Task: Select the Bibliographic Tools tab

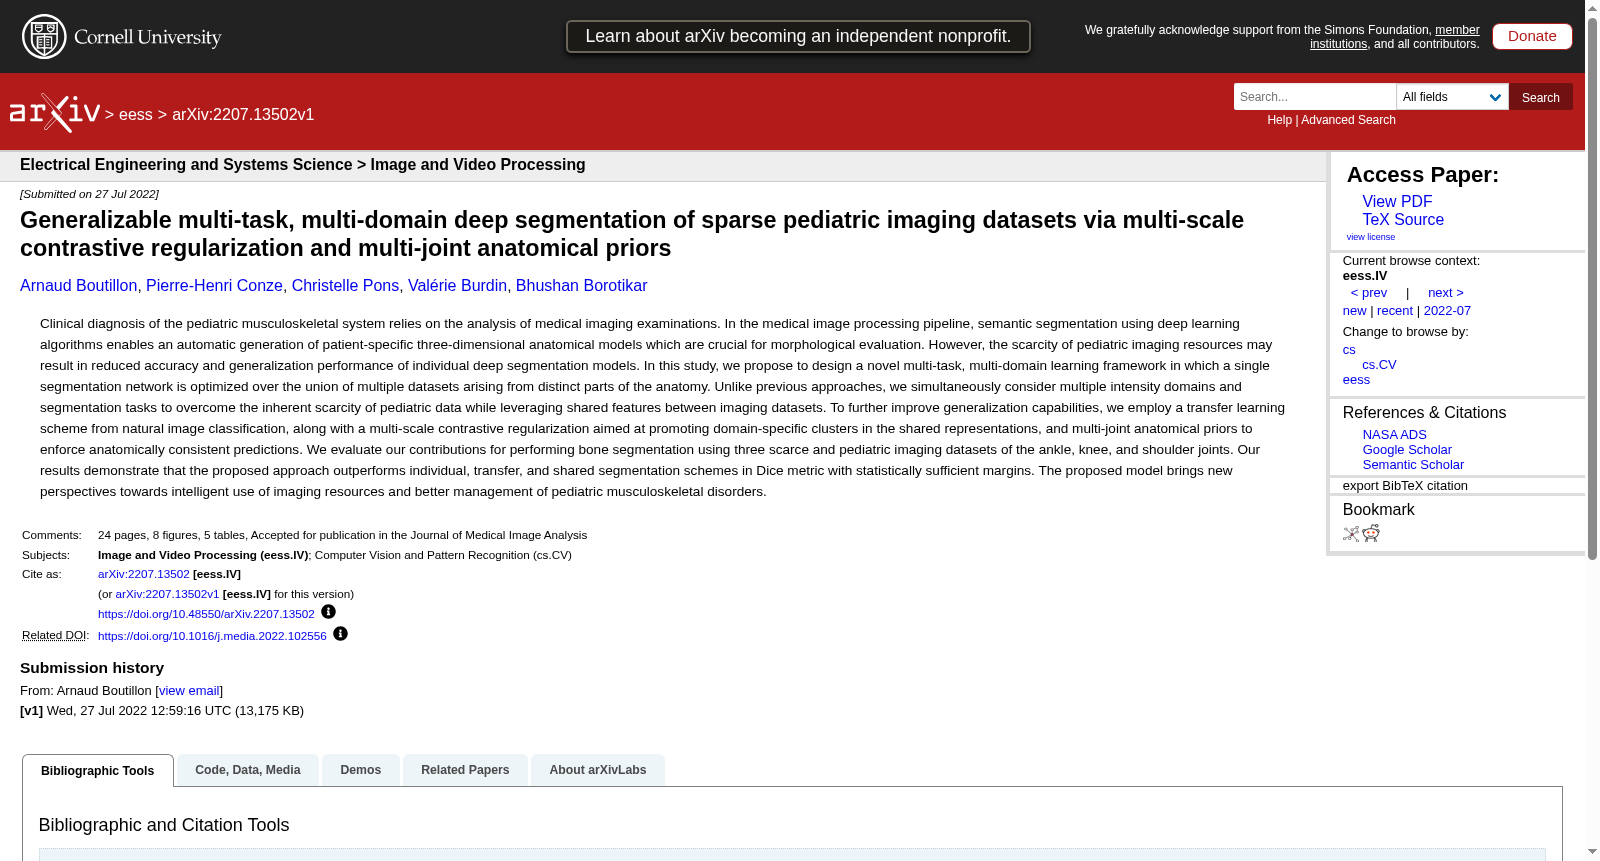Action: (98, 771)
